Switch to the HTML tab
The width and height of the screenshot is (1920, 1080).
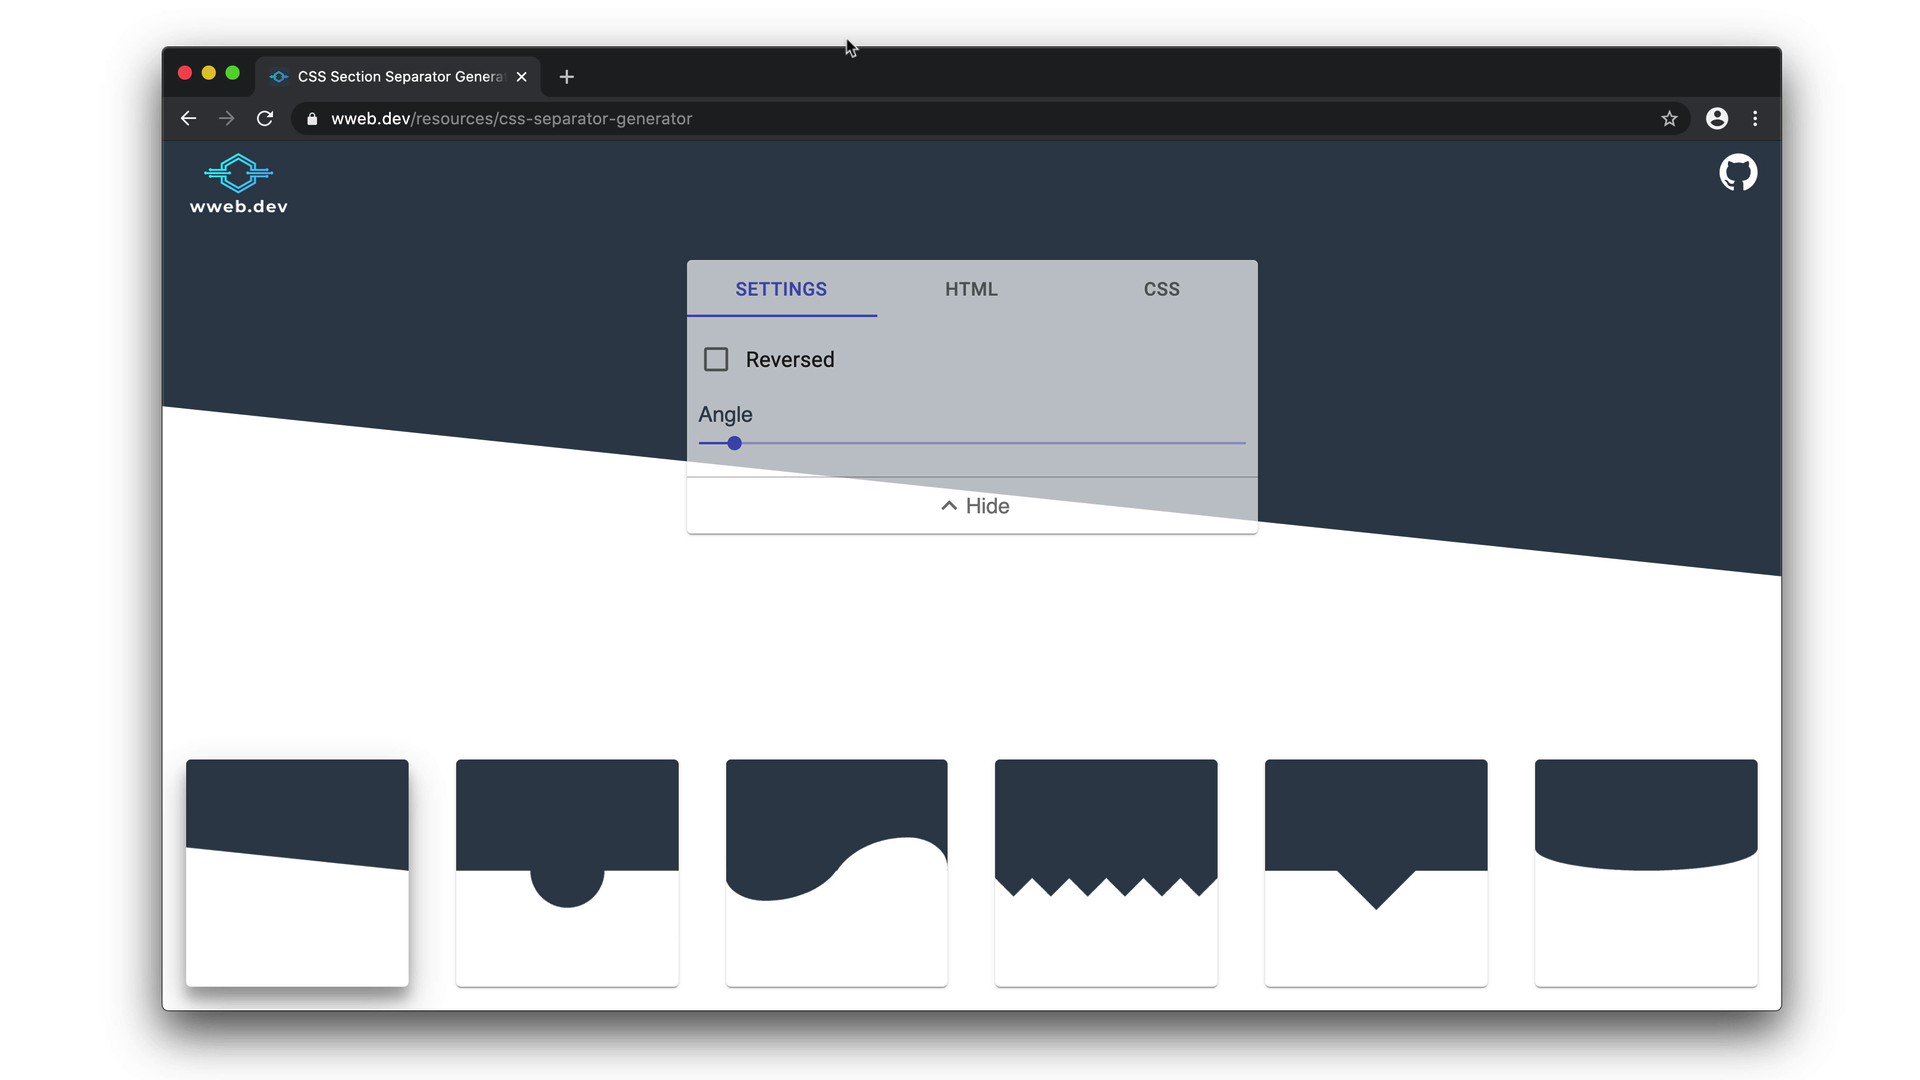point(971,289)
